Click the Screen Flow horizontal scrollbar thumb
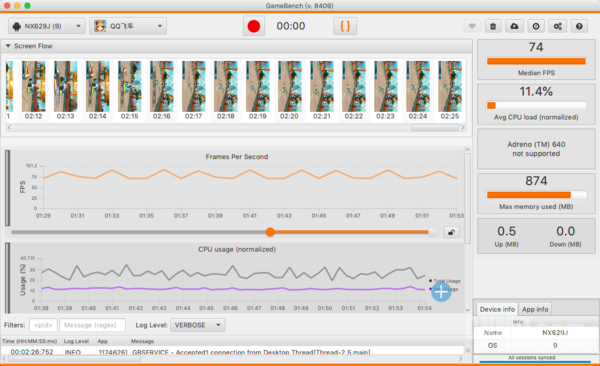Screen dimensions: 600x366 point(435,127)
